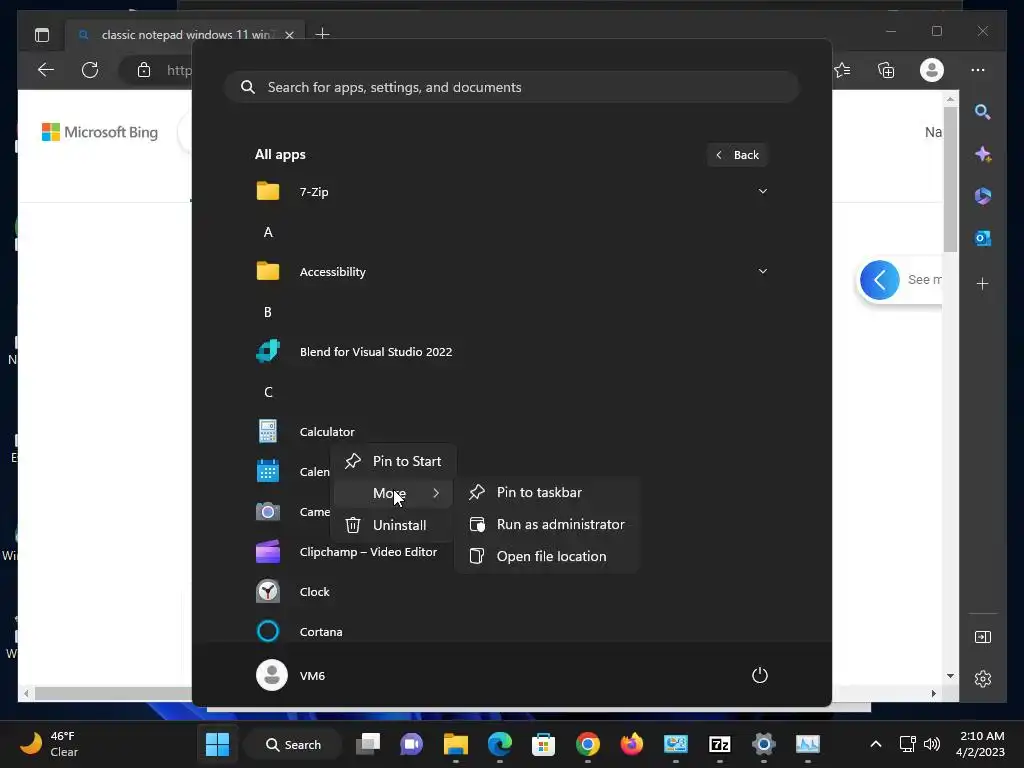Open File Explorer from the taskbar
Image resolution: width=1024 pixels, height=768 pixels.
point(456,744)
